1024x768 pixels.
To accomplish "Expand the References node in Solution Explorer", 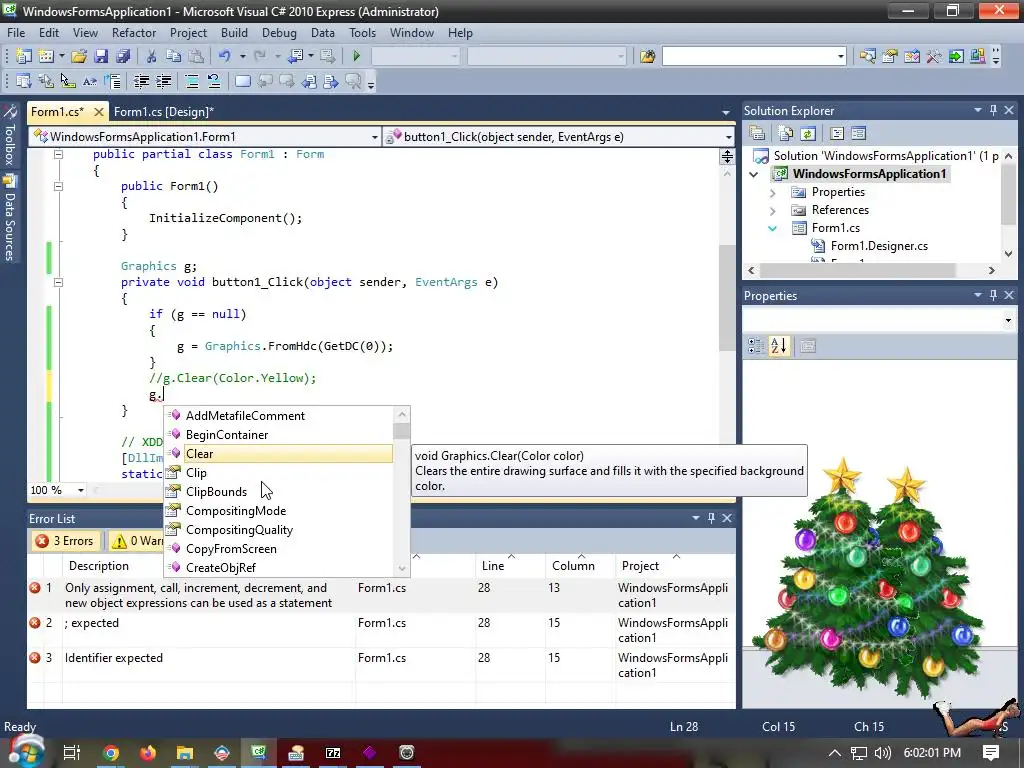I will pyautogui.click(x=773, y=210).
